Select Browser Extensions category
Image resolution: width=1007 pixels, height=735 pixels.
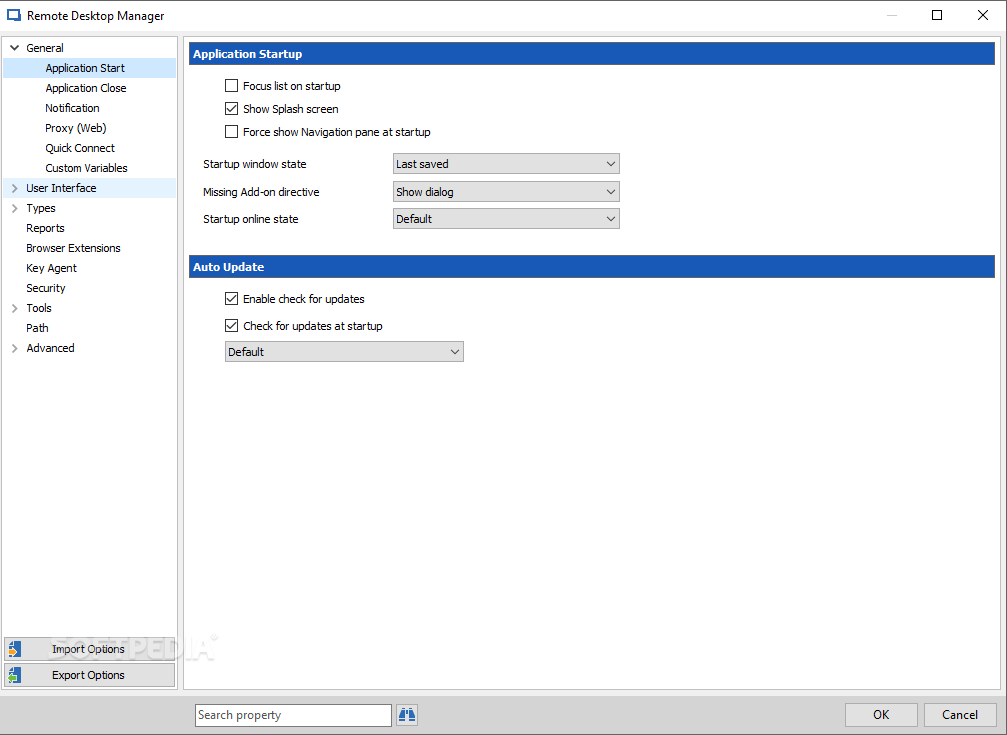click(x=73, y=247)
